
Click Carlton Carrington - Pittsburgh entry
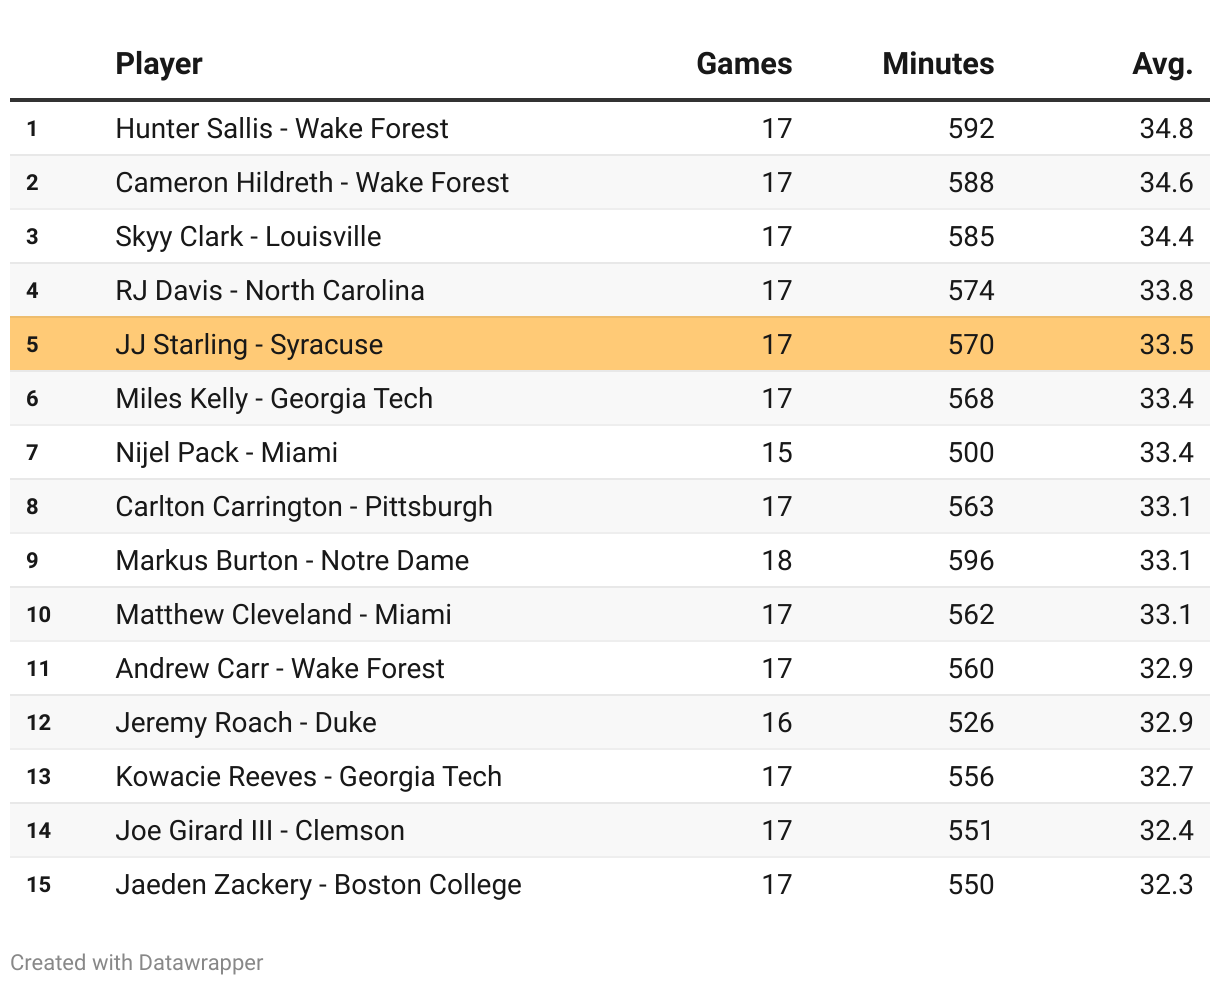304,507
